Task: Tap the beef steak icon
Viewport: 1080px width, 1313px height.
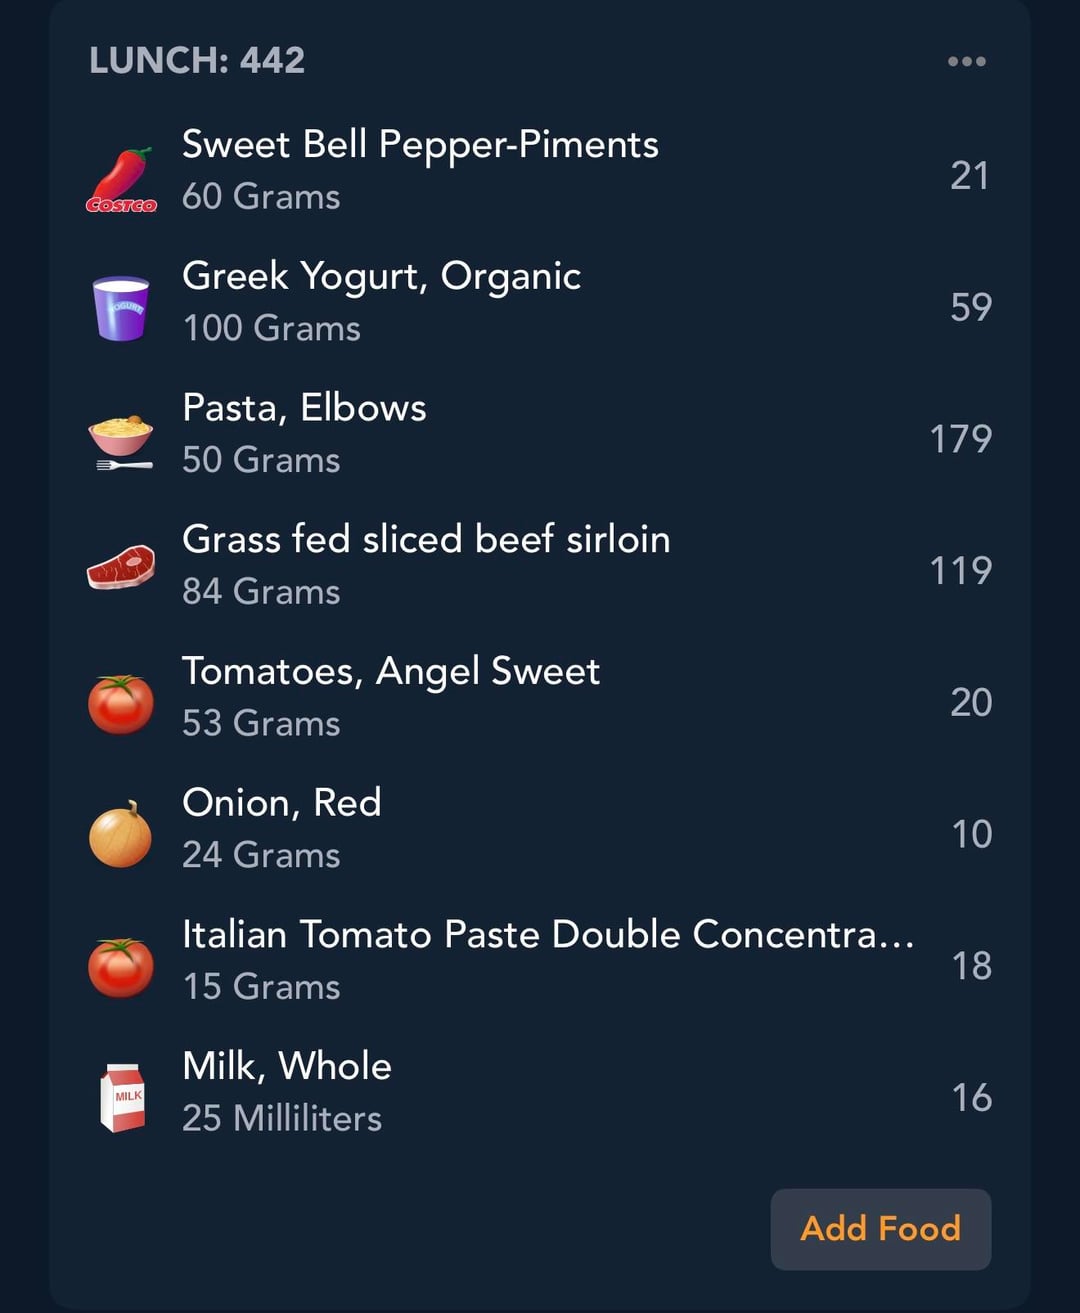Action: click(121, 567)
